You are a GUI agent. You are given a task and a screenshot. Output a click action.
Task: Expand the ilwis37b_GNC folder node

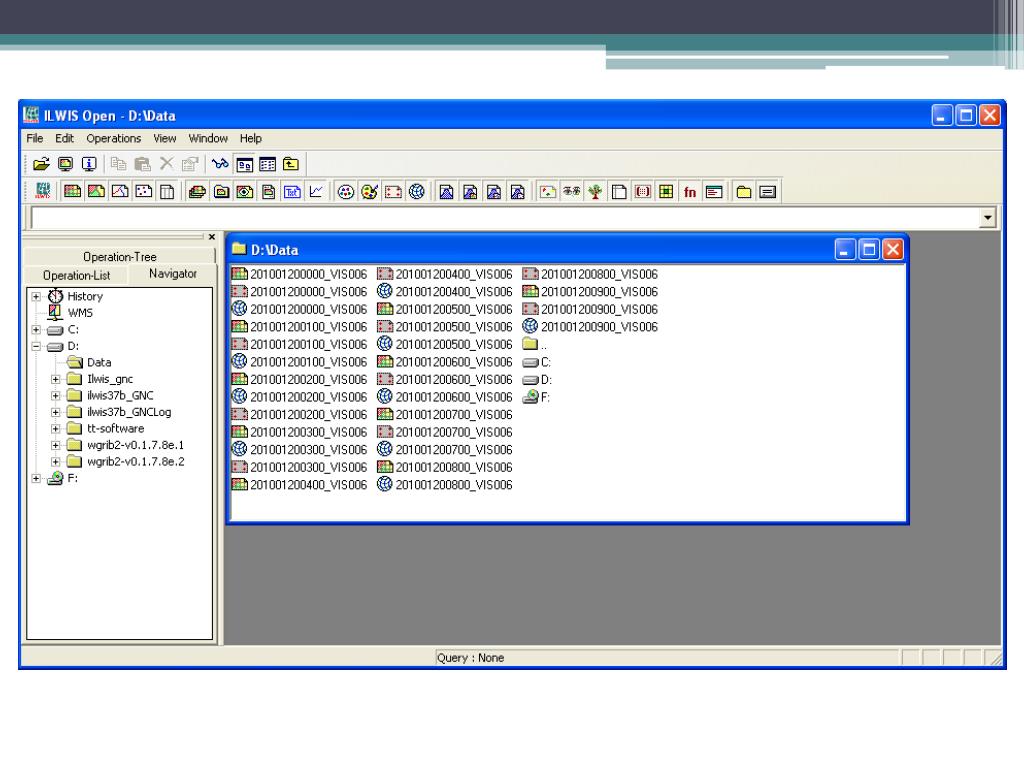click(x=56, y=395)
